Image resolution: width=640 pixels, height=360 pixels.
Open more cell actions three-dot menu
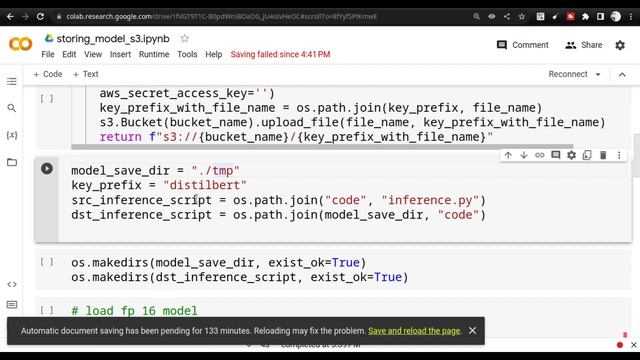619,155
